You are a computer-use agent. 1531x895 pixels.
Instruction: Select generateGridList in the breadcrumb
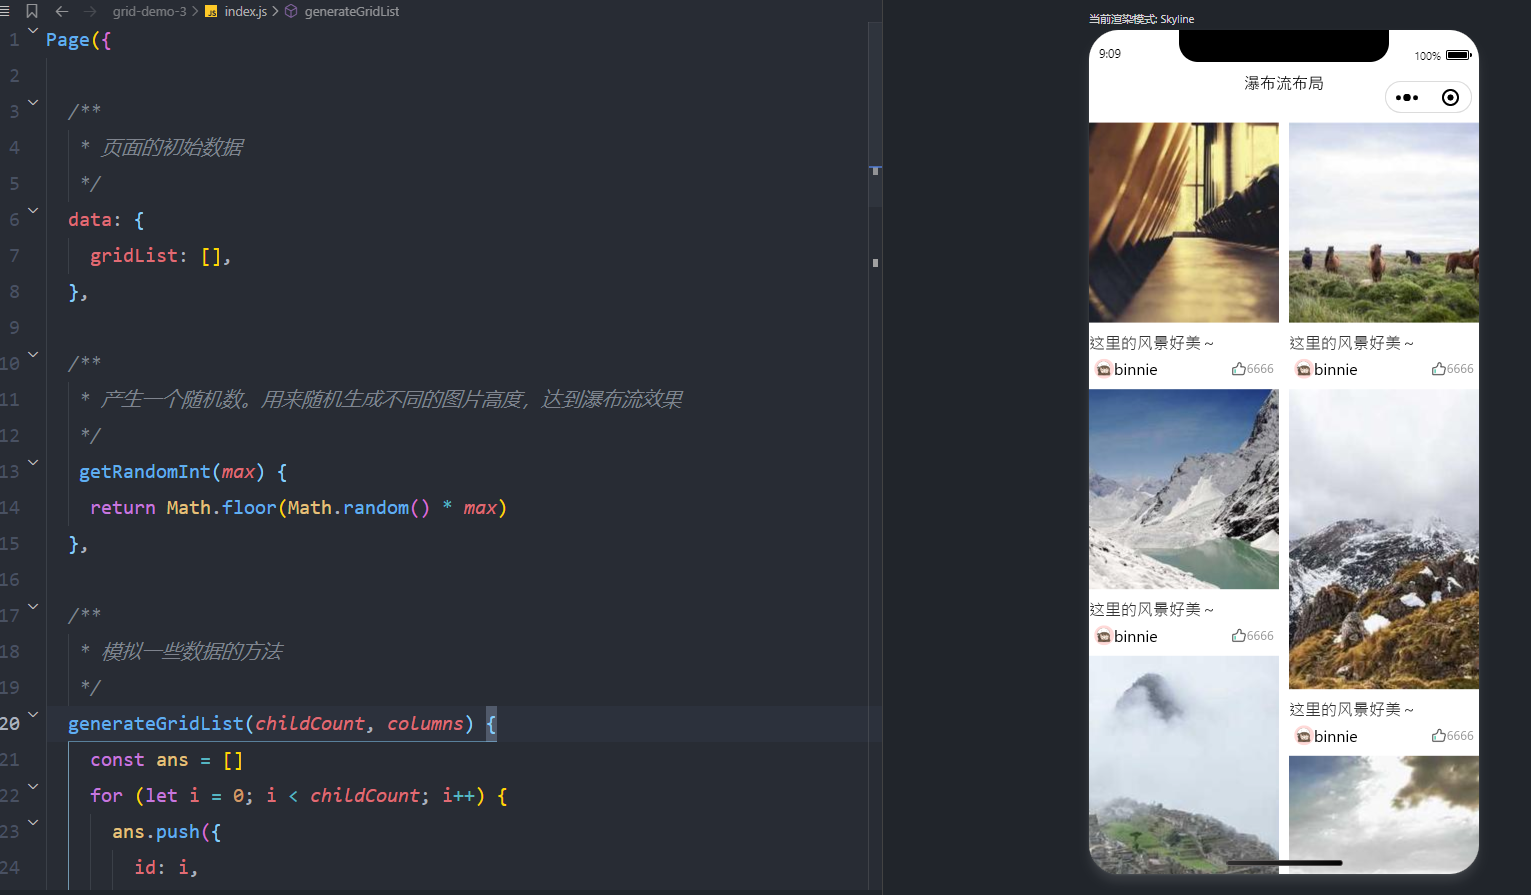(x=352, y=11)
